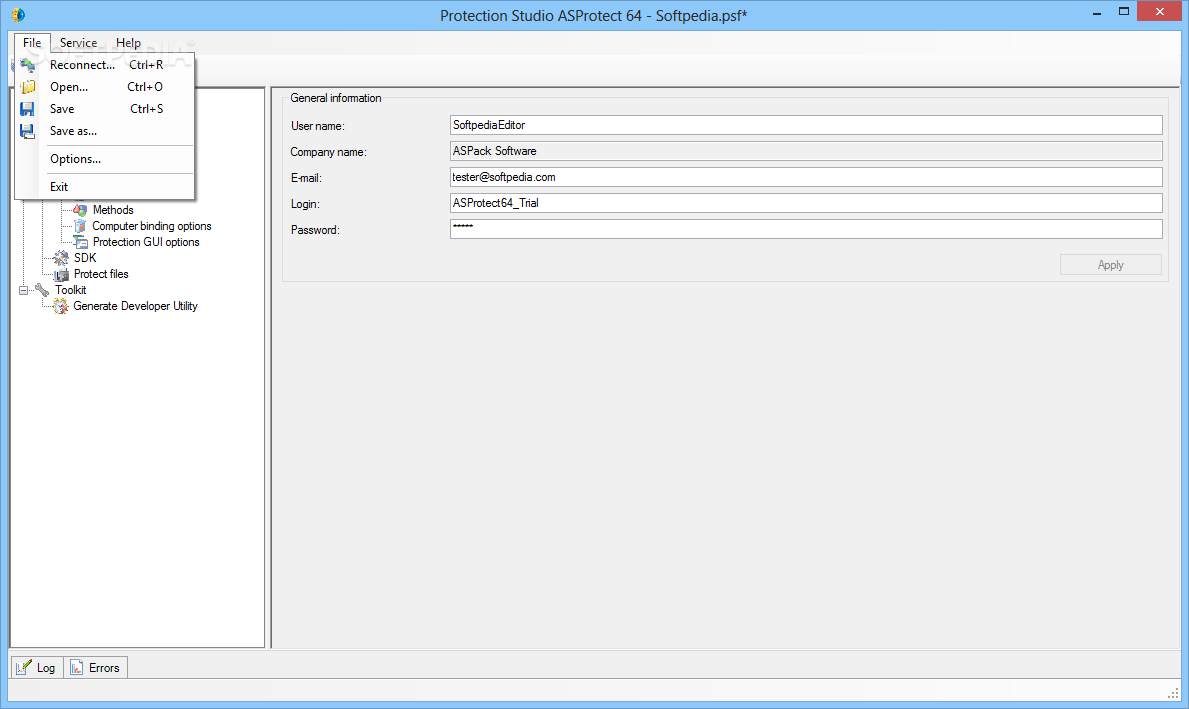Collapse the Toolkit tree node
Image resolution: width=1189 pixels, height=709 pixels.
pyautogui.click(x=24, y=290)
